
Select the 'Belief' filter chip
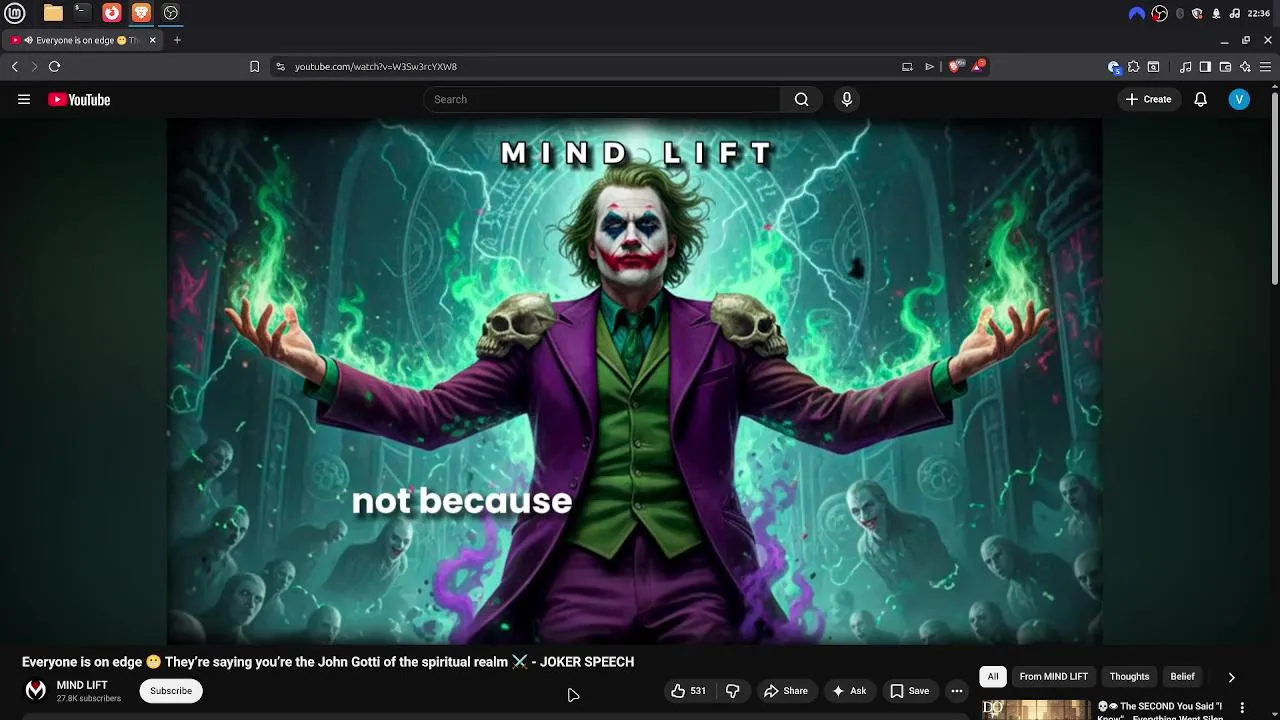tap(1182, 677)
